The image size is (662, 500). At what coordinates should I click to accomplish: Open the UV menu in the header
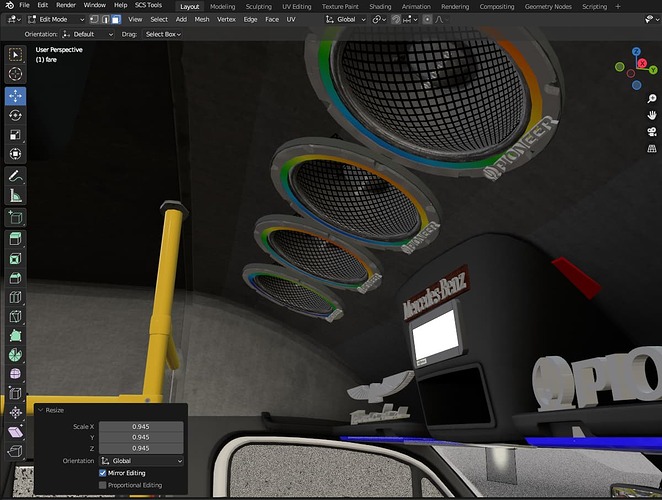(291, 19)
